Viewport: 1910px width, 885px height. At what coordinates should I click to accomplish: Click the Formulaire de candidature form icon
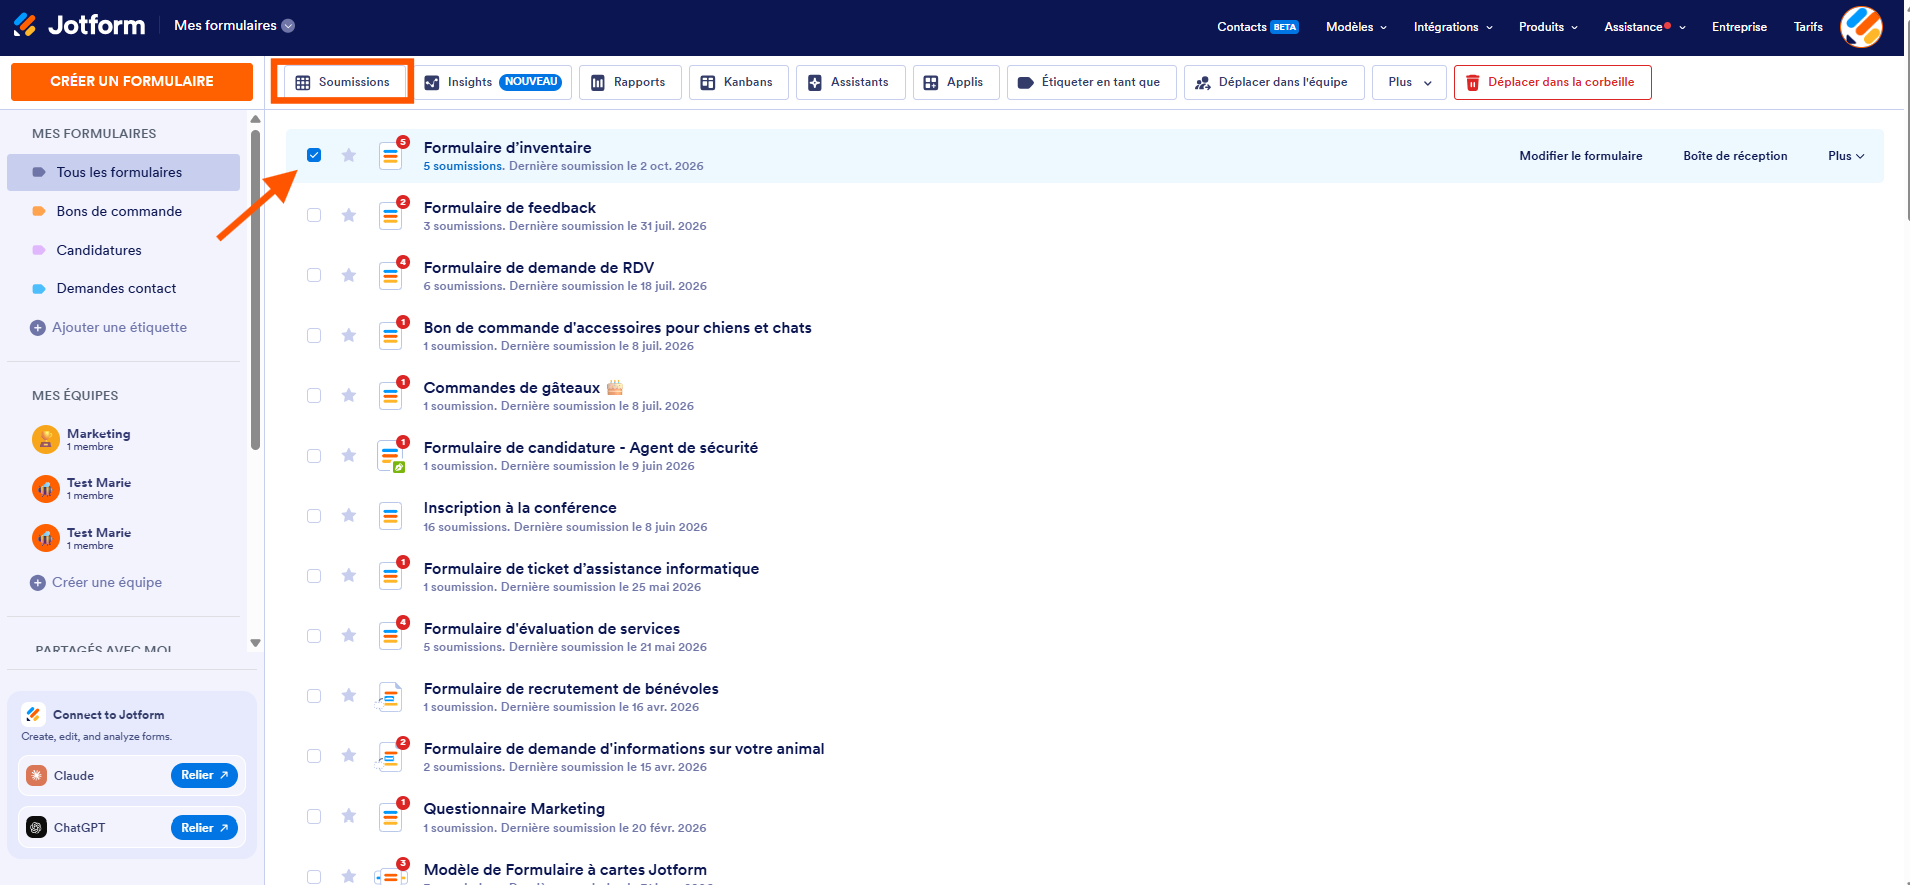point(391,456)
